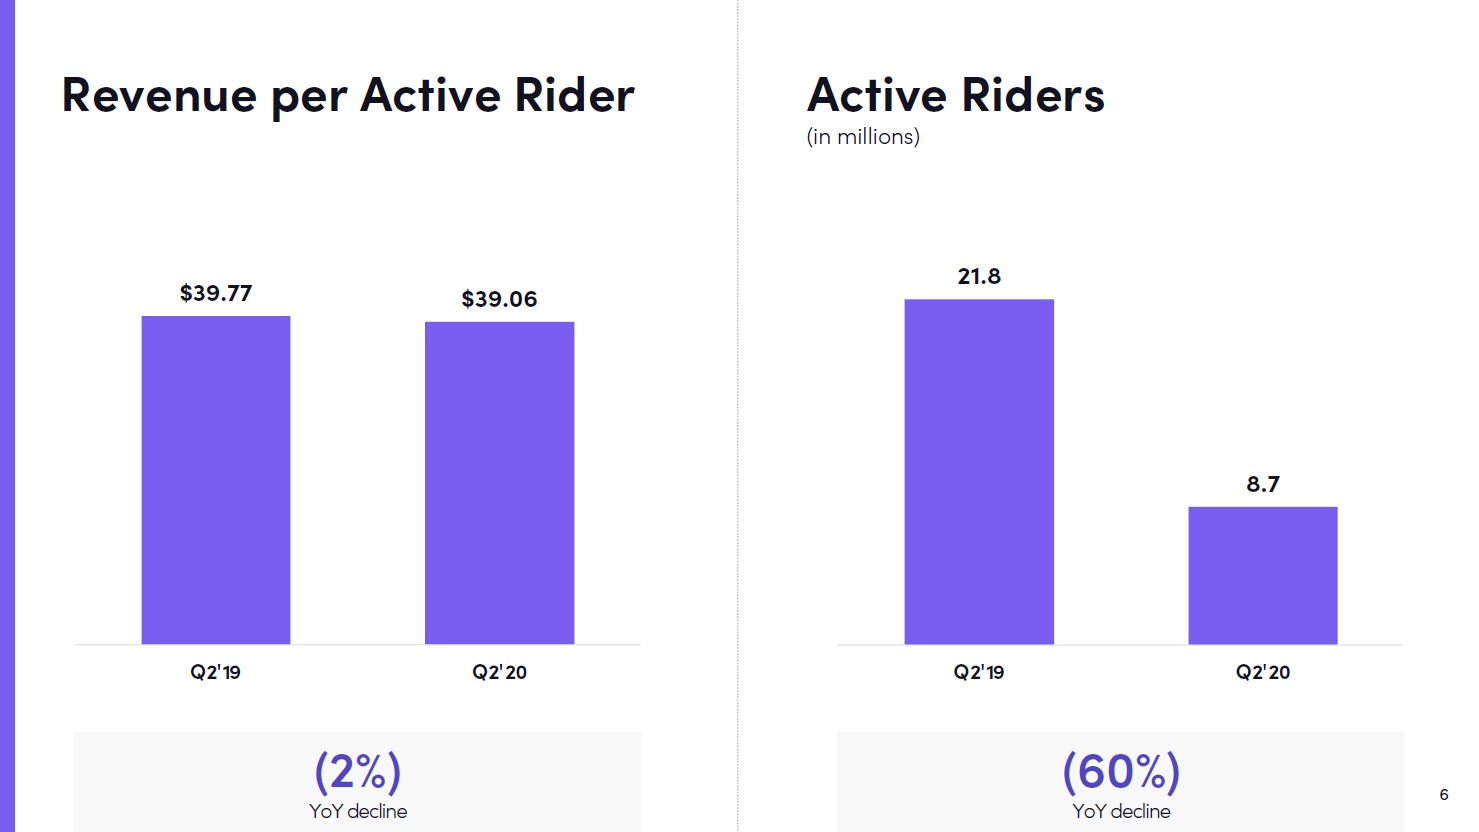Viewport: 1479px width, 832px height.
Task: Click the $39.77 data label
Action: (216, 293)
